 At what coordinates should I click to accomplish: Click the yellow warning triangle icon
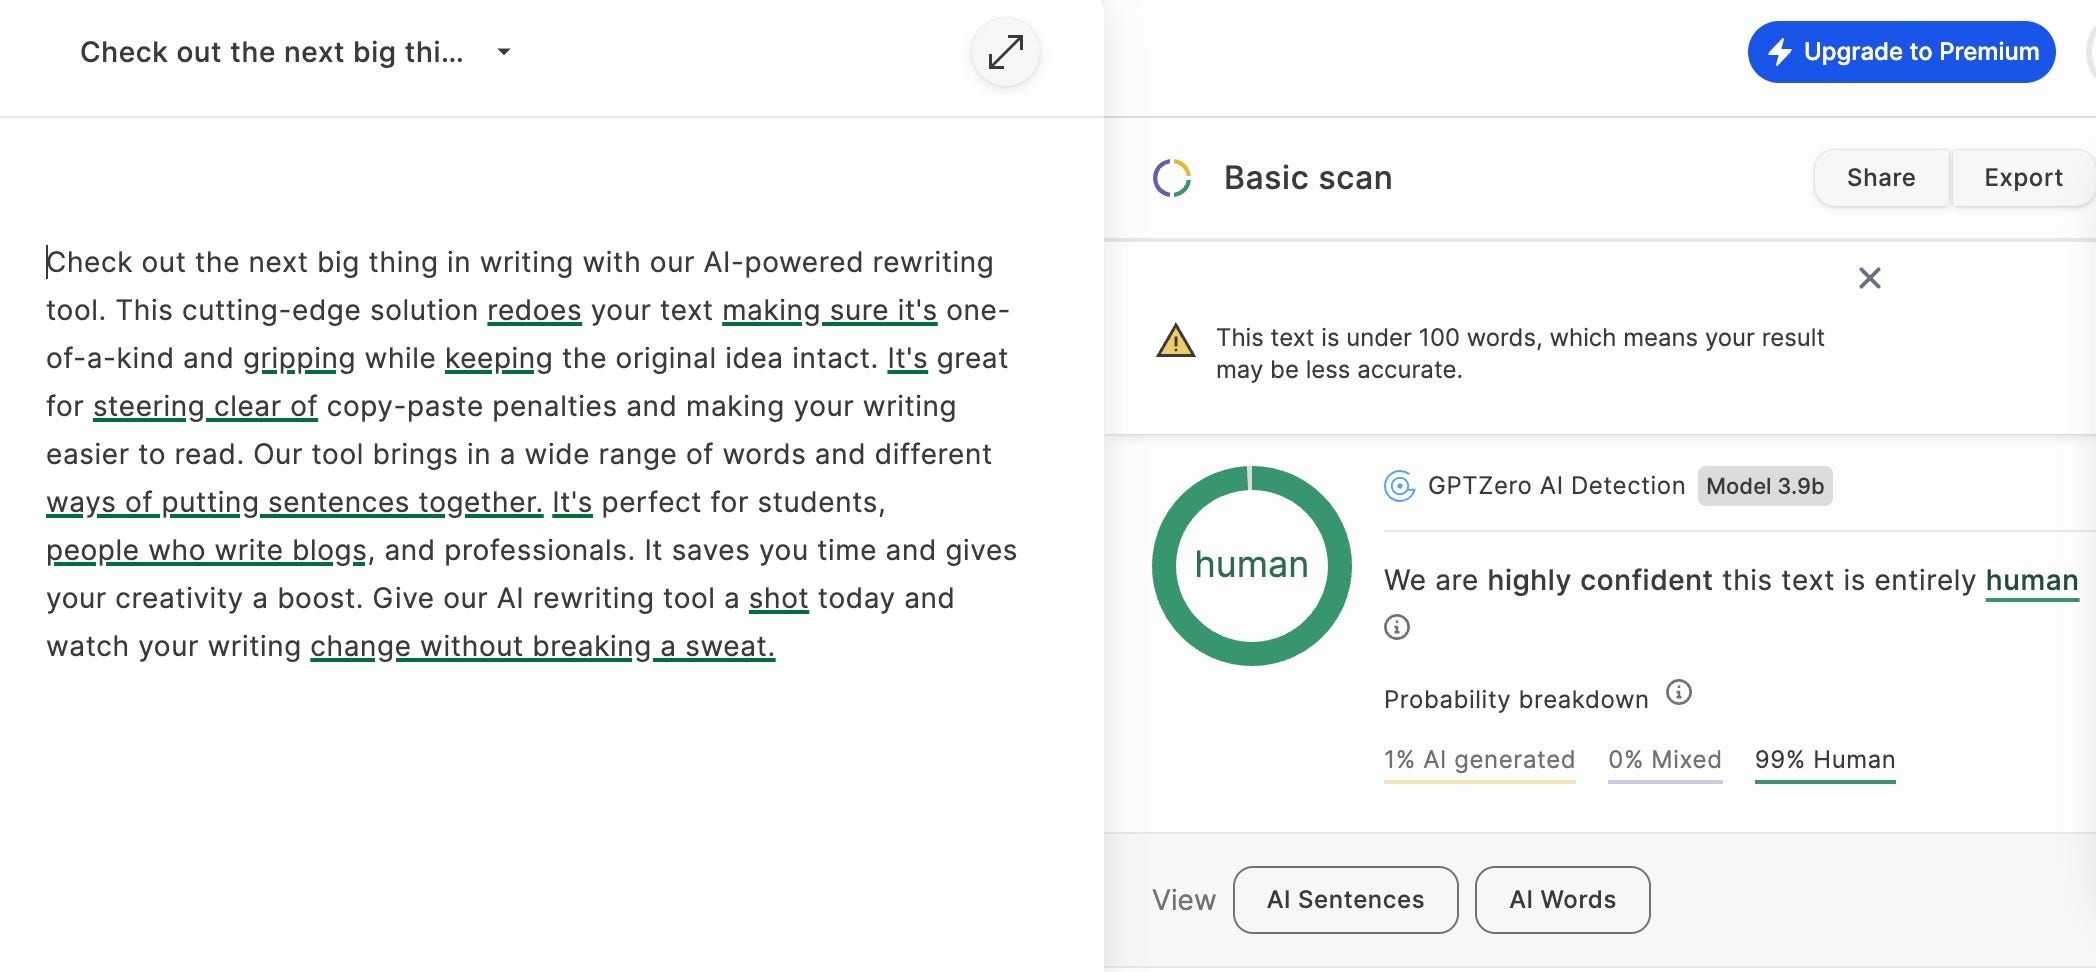coord(1175,341)
